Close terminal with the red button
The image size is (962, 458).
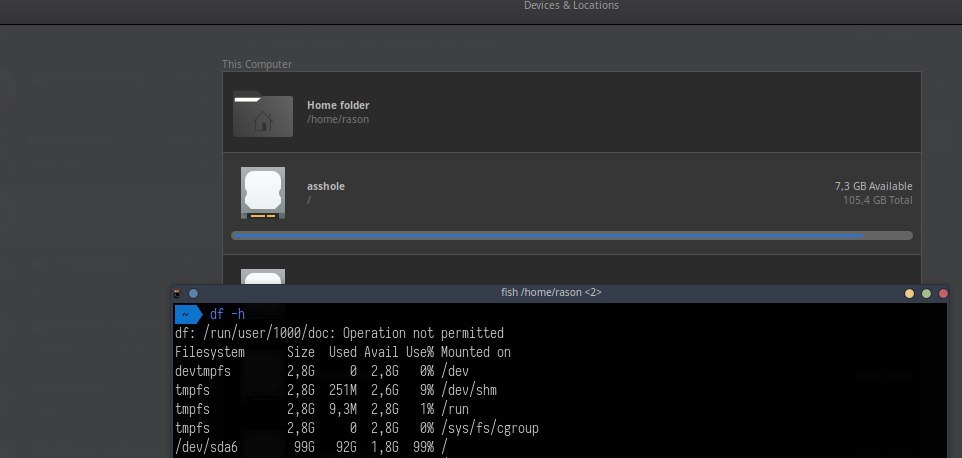click(943, 294)
